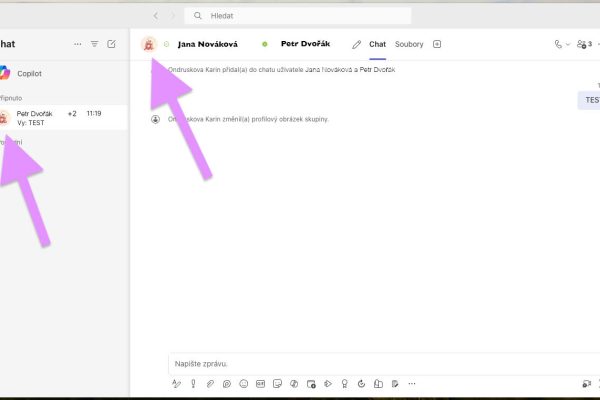Show more compose actions (…)

coord(412,383)
